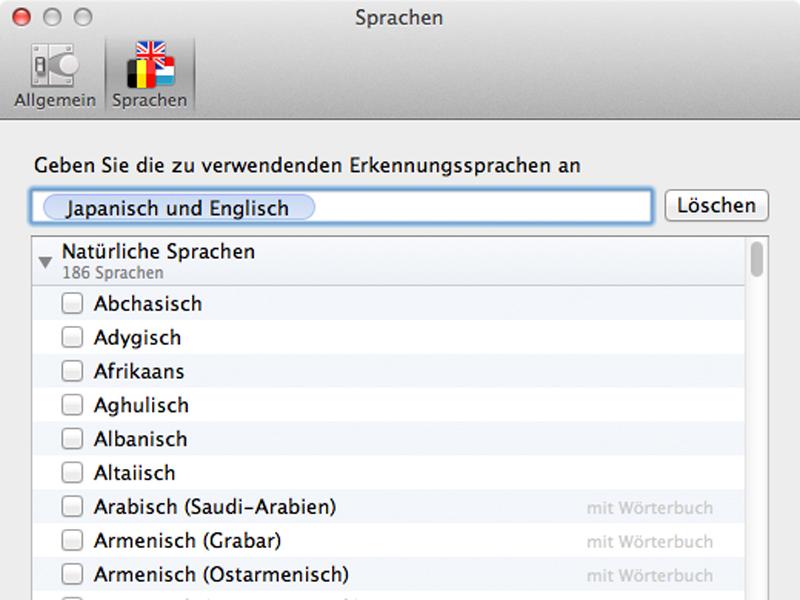Viewport: 800px width, 600px height.
Task: Enable the Abchasisch checkbox
Action: click(x=72, y=304)
